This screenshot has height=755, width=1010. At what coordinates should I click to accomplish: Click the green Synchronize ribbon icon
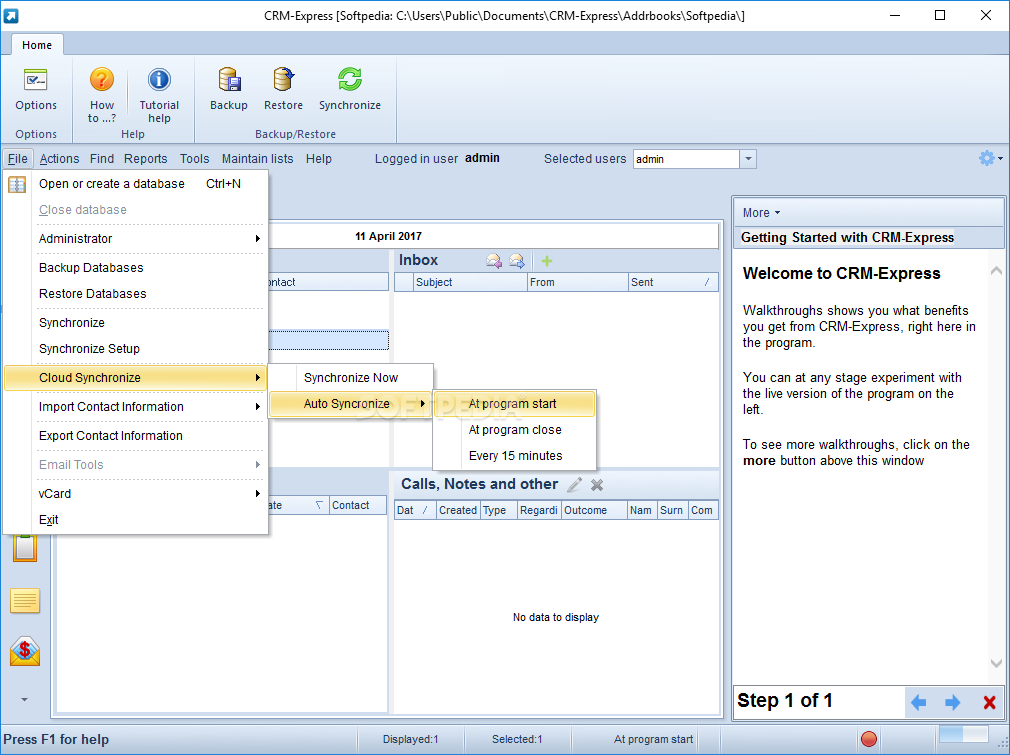pos(350,80)
